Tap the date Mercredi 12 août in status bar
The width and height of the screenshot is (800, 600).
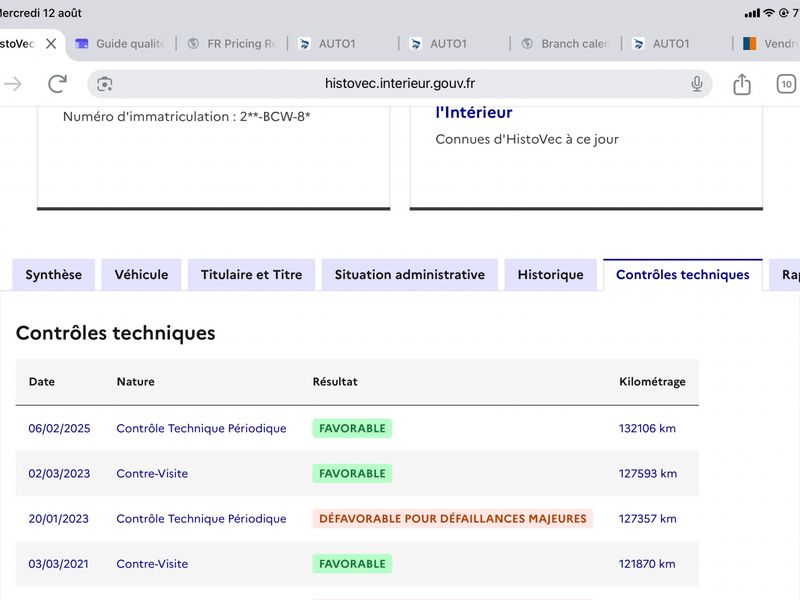tap(41, 13)
